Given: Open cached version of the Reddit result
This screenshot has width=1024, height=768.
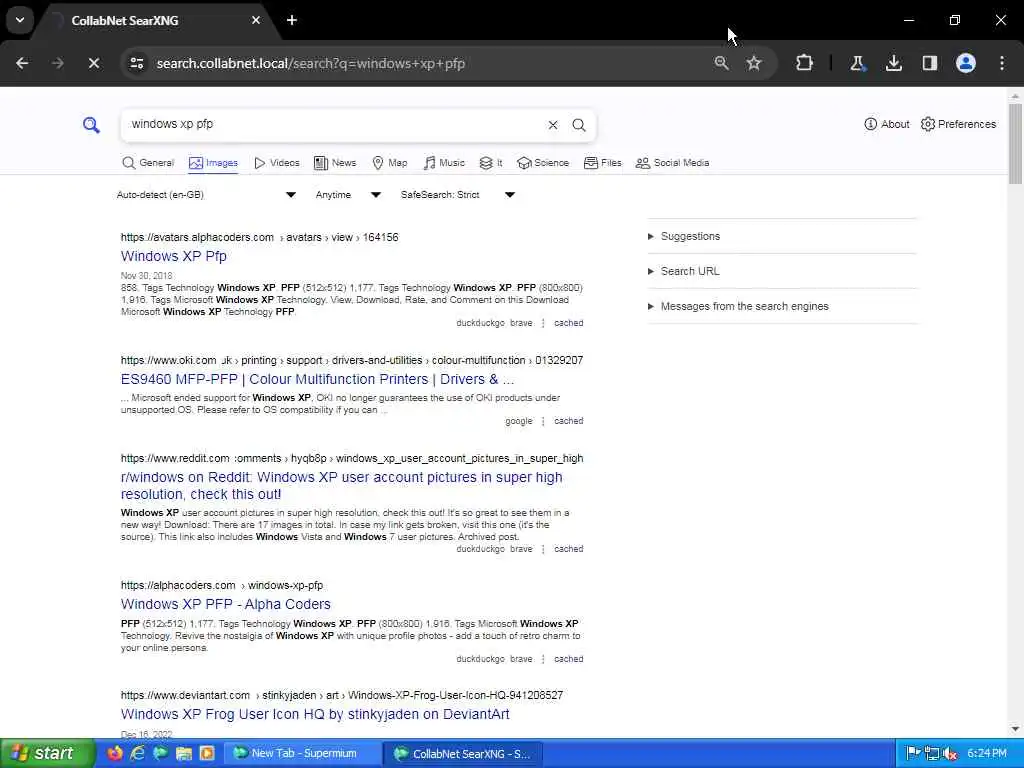Looking at the screenshot, I should click(x=568, y=549).
